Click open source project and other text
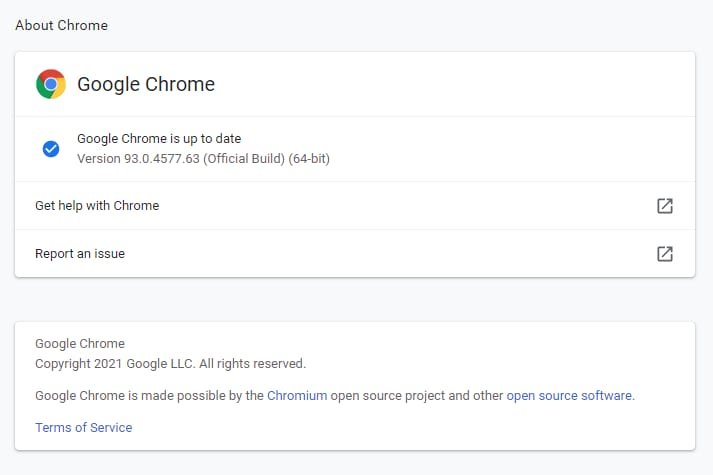Screen dimensions: 713x475 coord(417,395)
